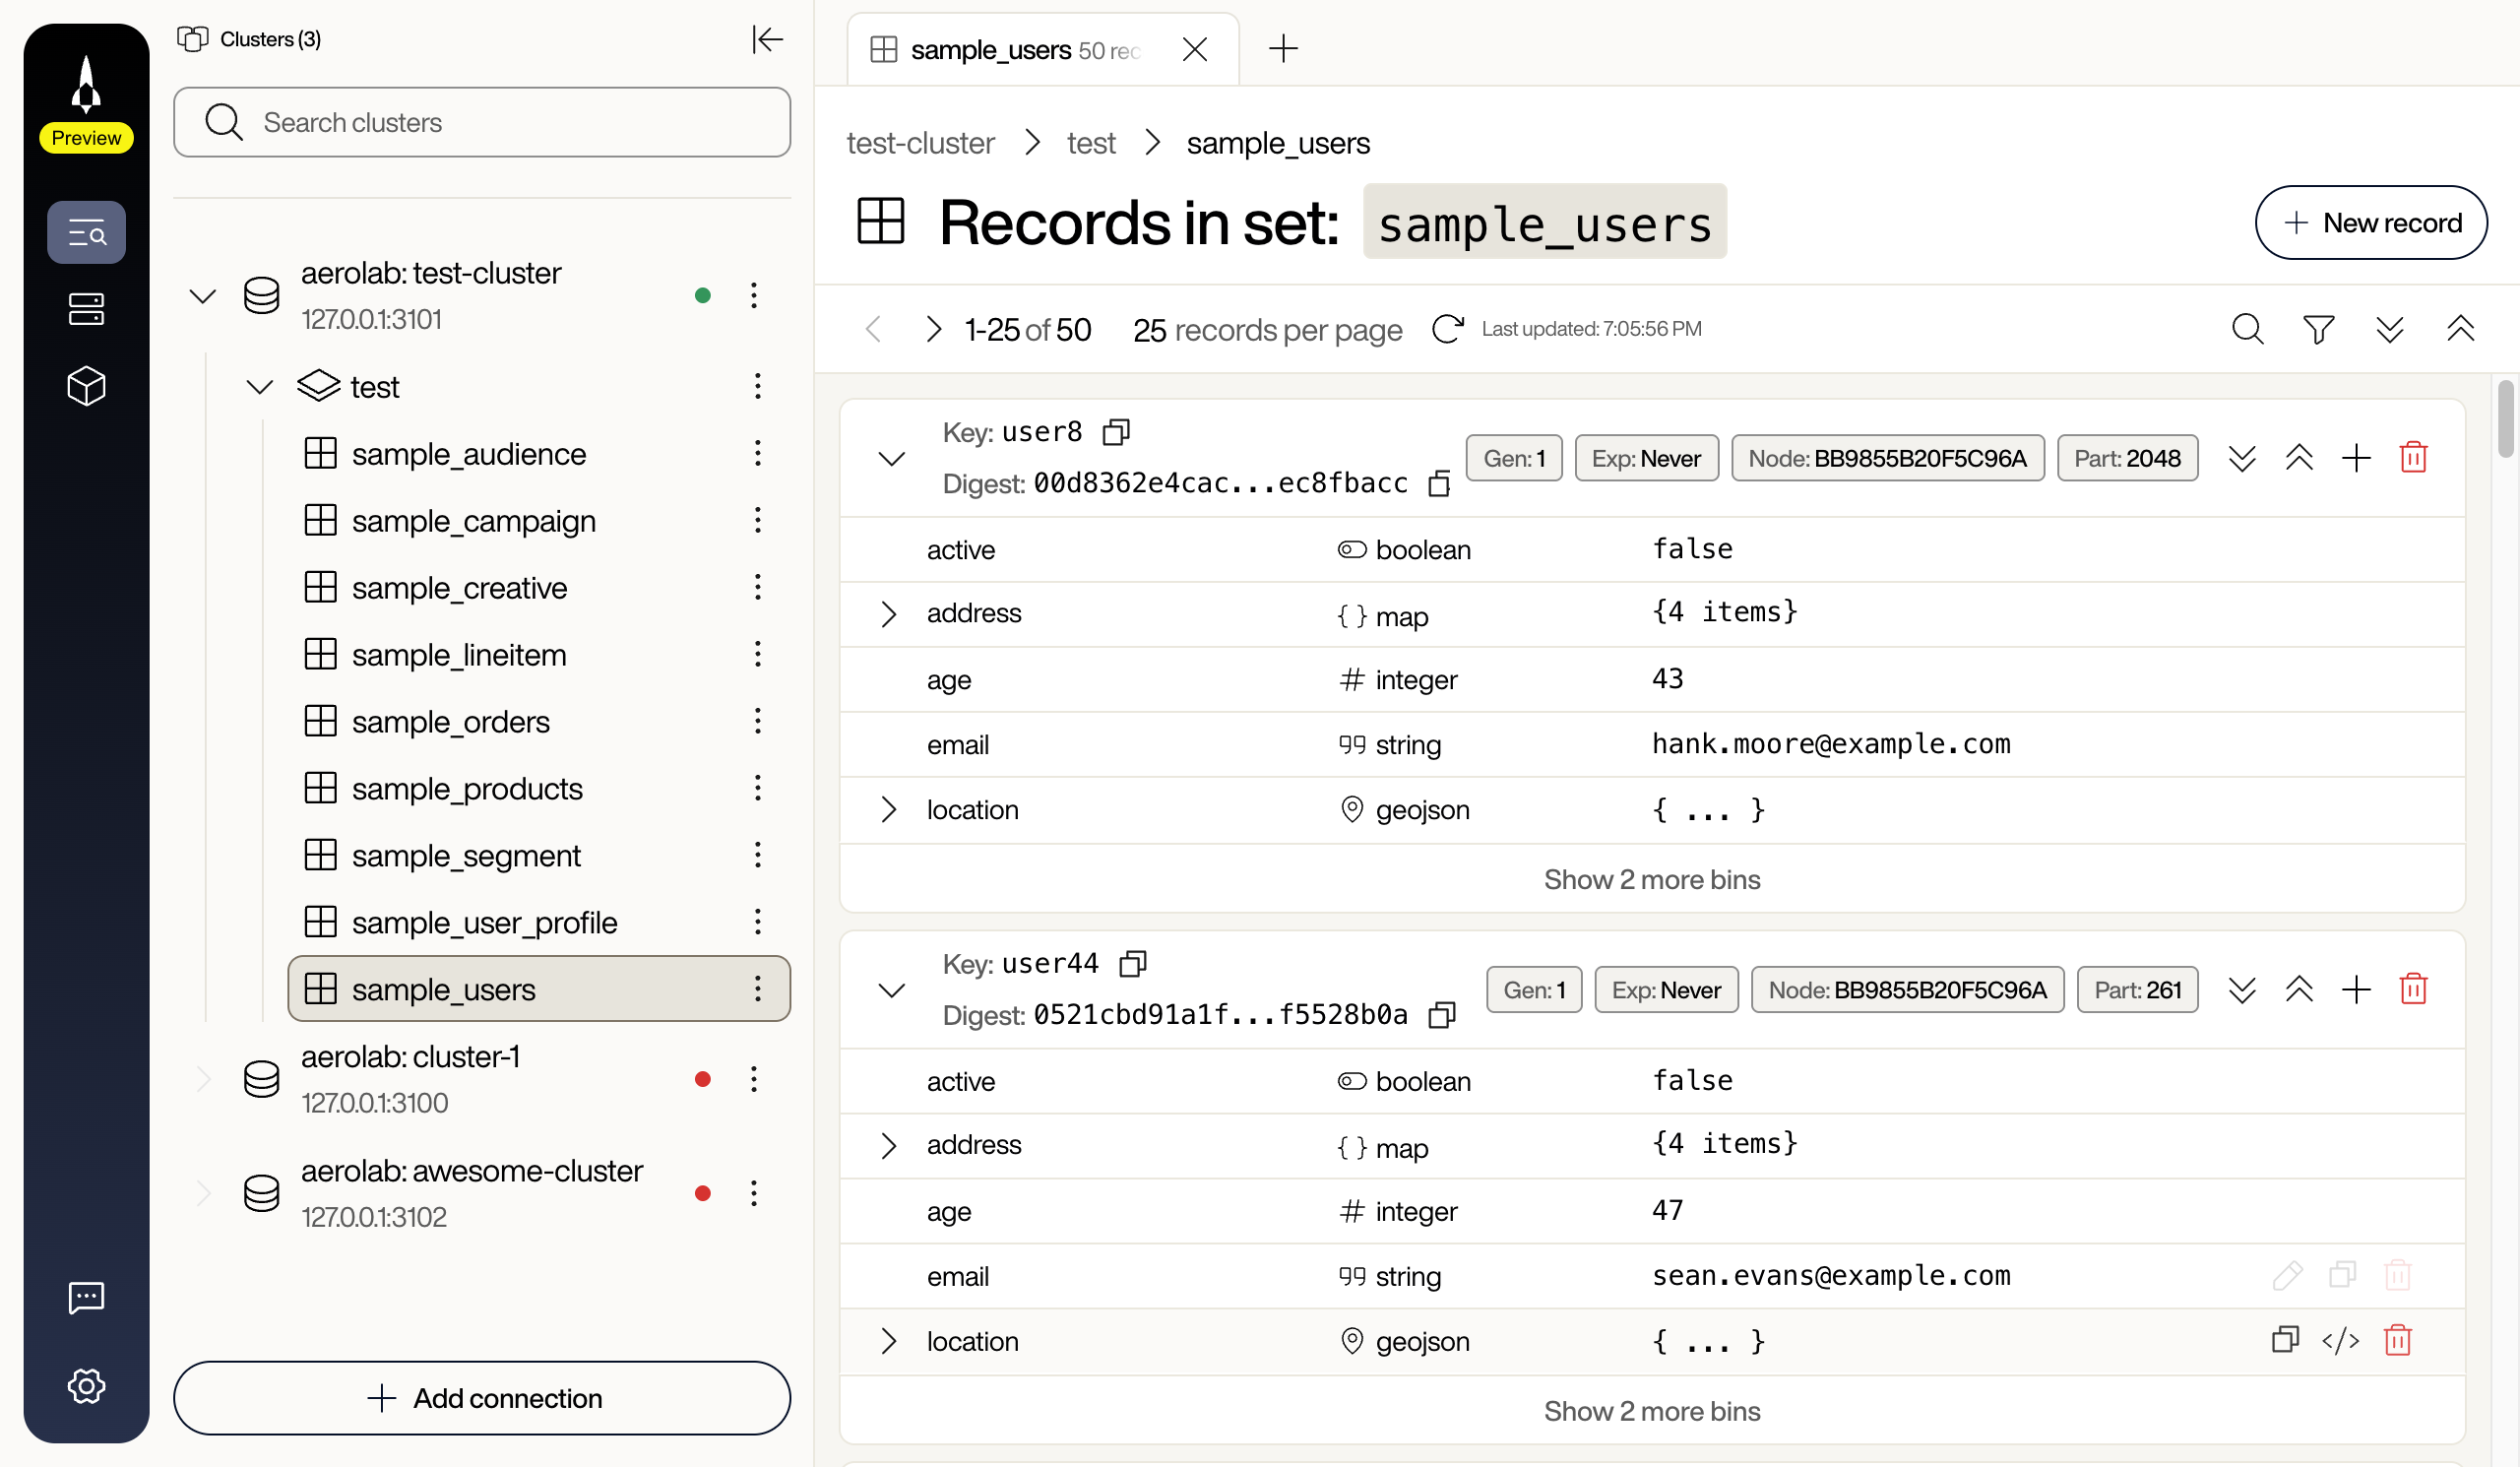The image size is (2520, 1467).
Task: Copy the user44 key
Action: tap(1133, 964)
